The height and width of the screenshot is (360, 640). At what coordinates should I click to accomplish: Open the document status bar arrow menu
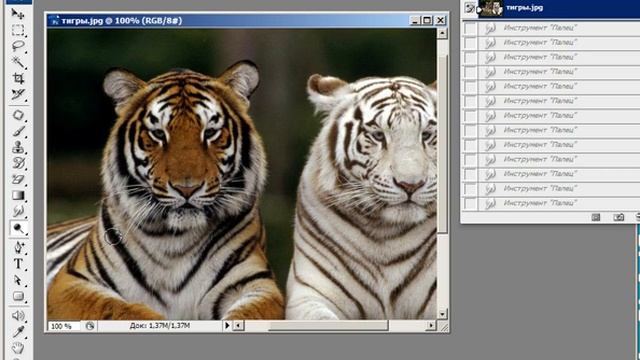227,326
